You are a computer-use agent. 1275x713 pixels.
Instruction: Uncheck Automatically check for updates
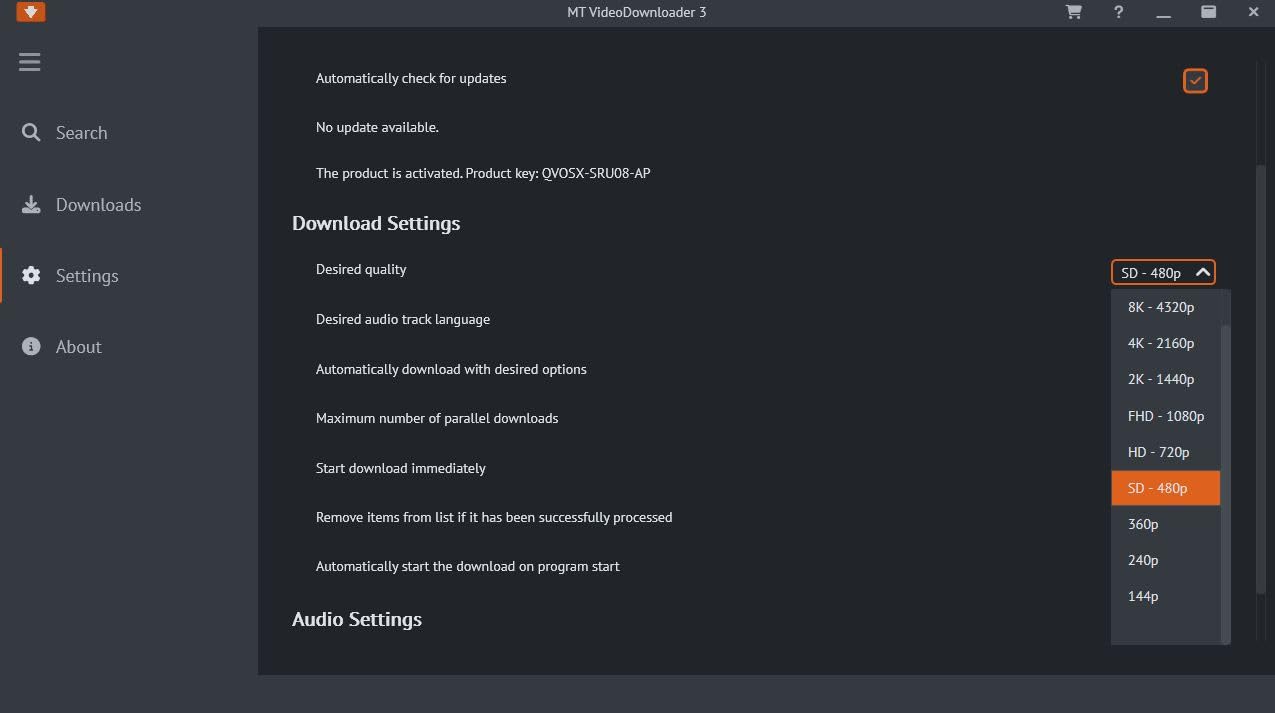pos(1195,80)
